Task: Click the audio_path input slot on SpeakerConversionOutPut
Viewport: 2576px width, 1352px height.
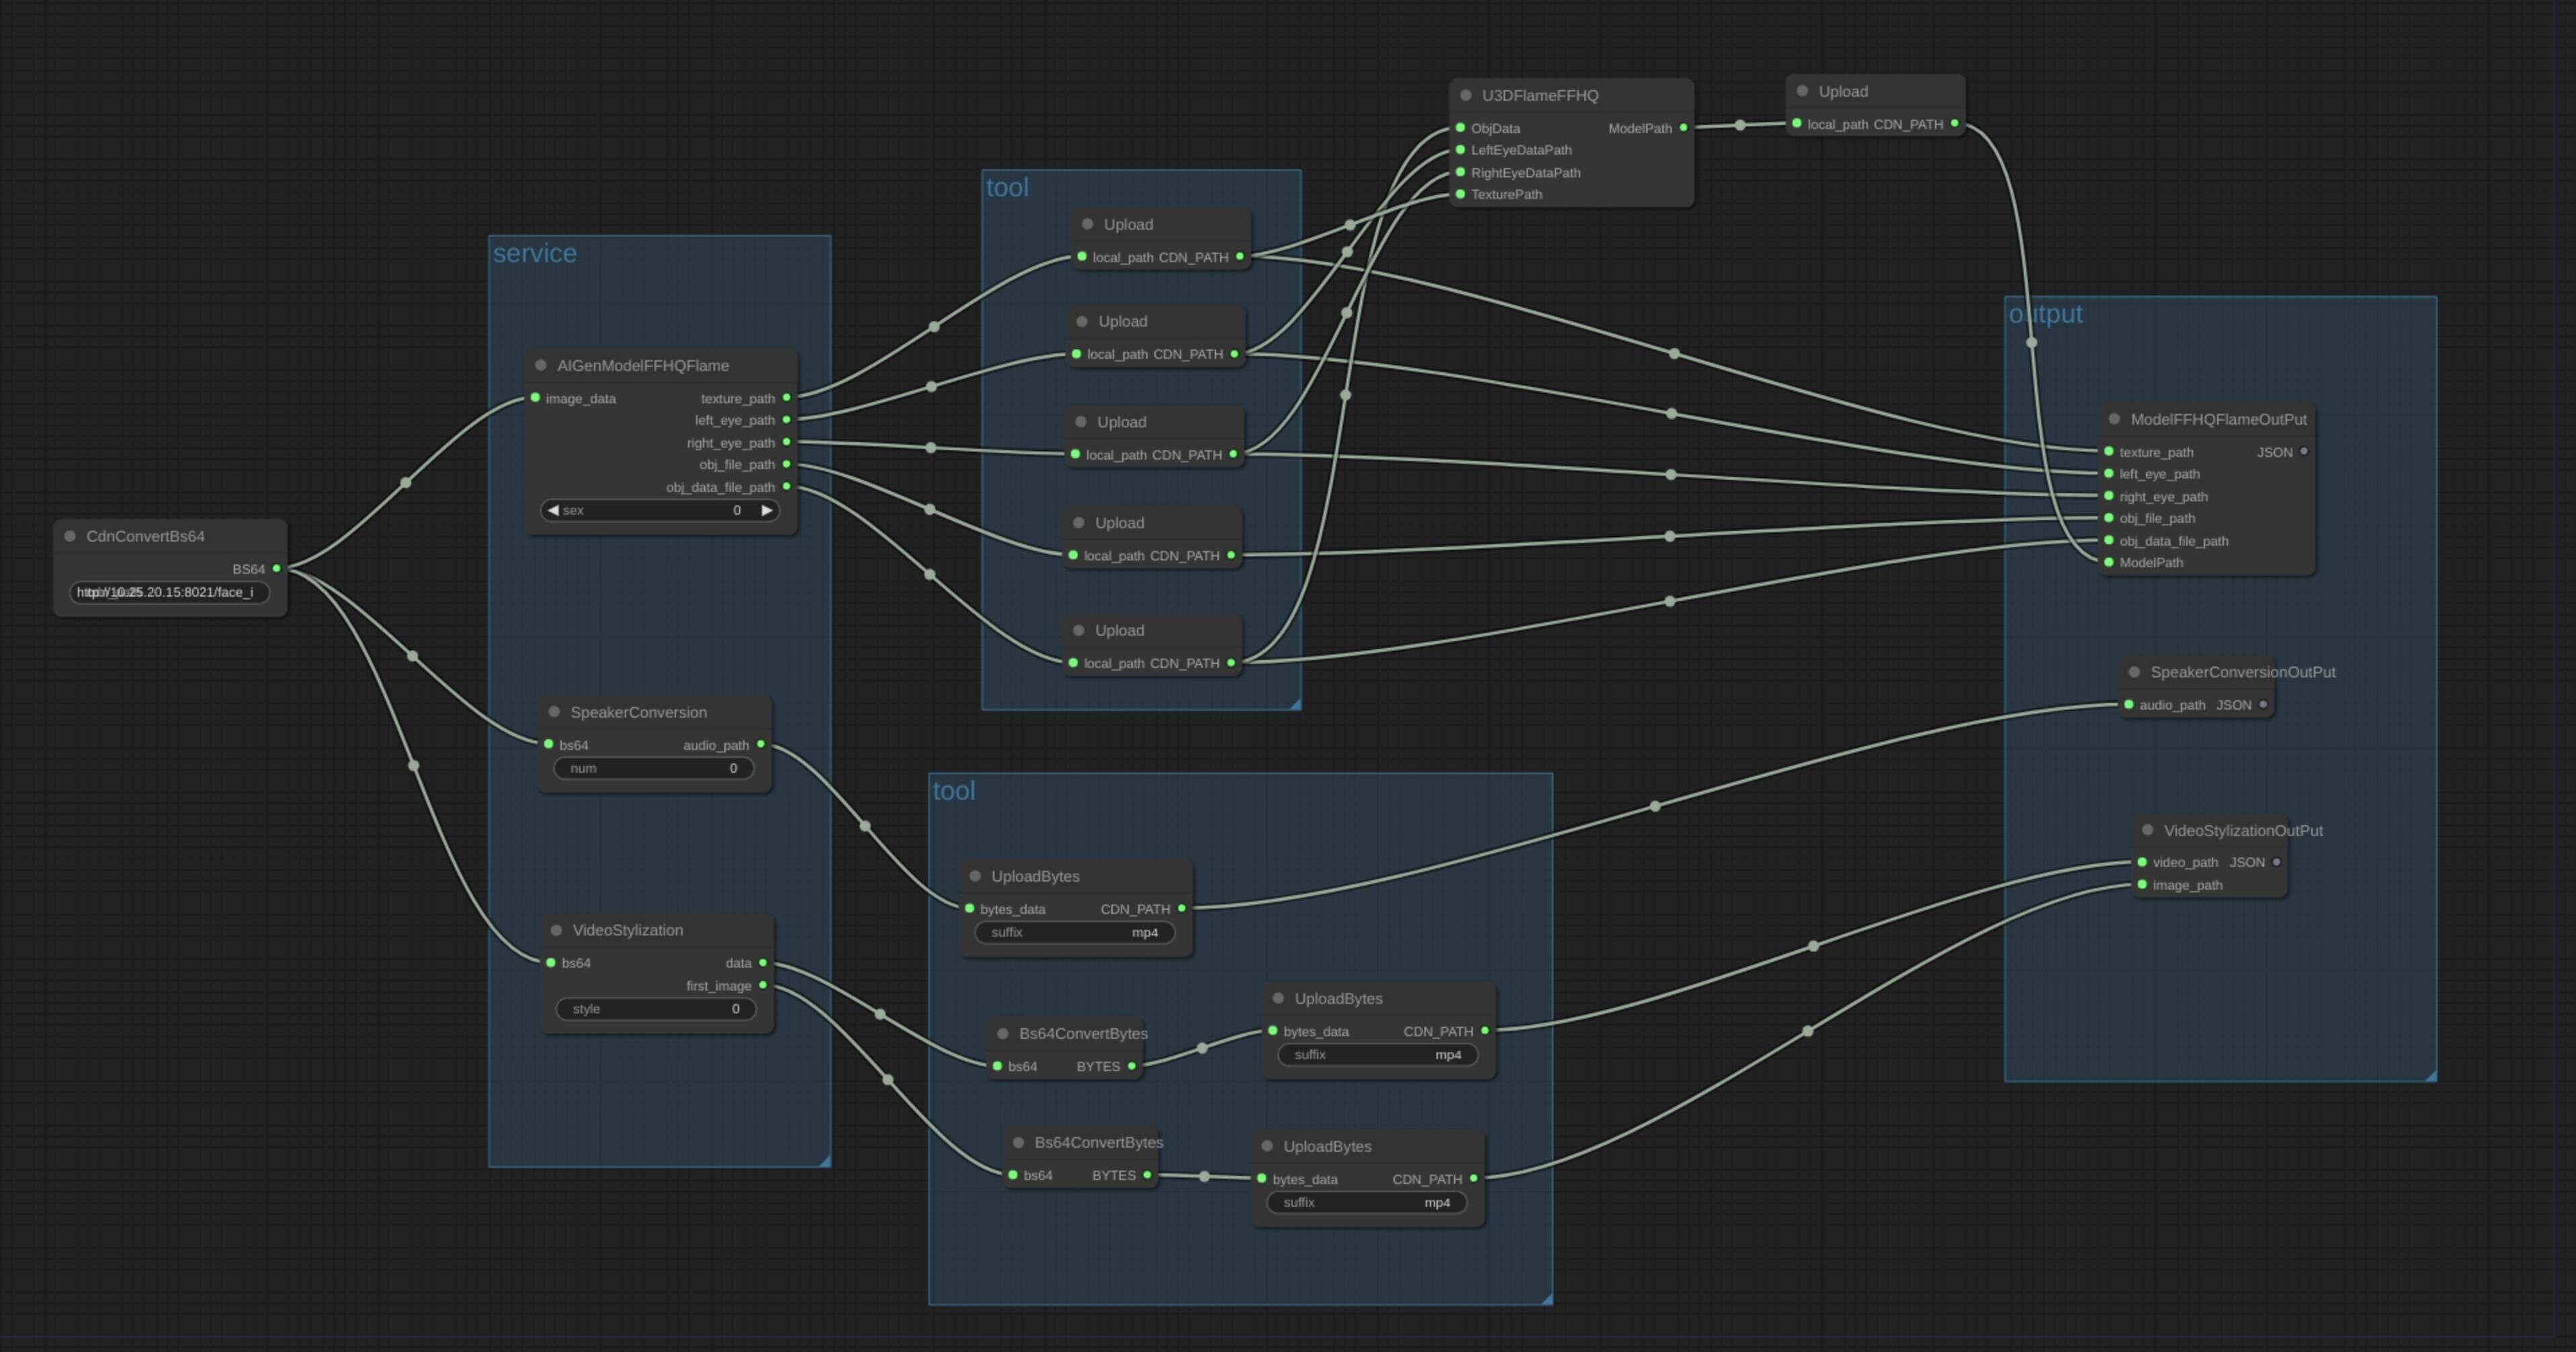Action: pos(2128,705)
